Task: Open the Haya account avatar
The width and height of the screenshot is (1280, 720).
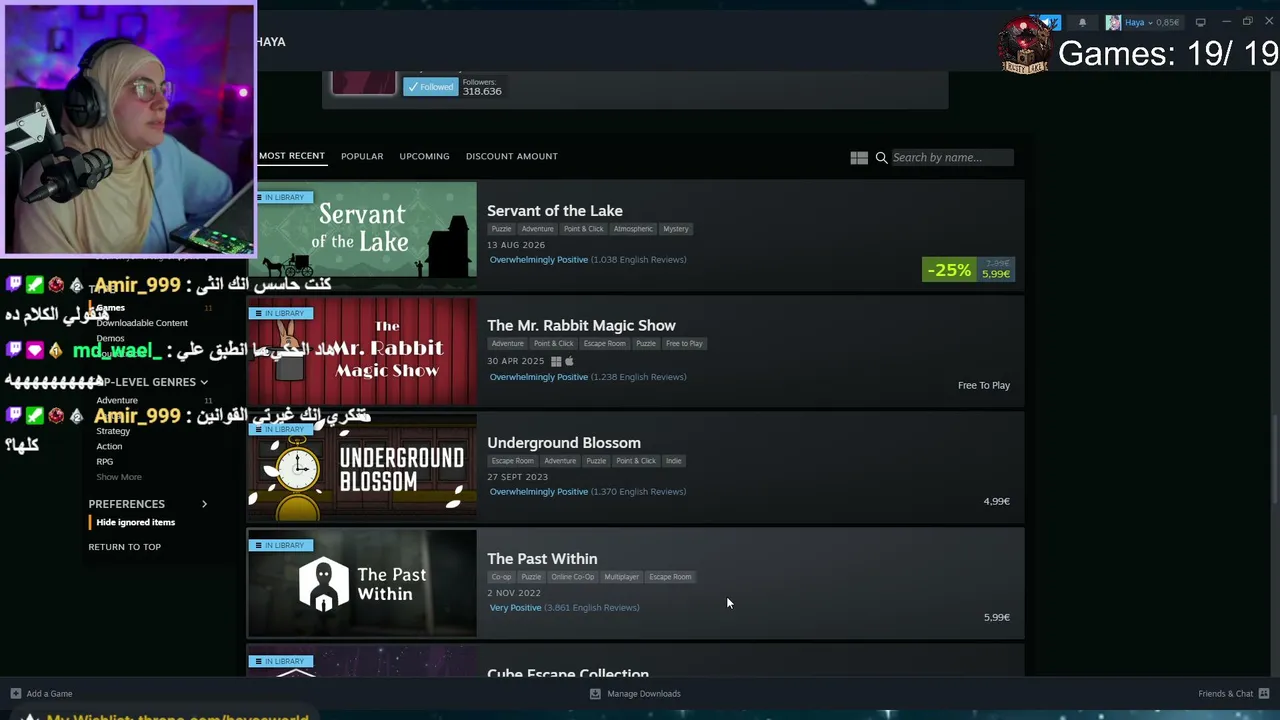Action: [x=1113, y=22]
